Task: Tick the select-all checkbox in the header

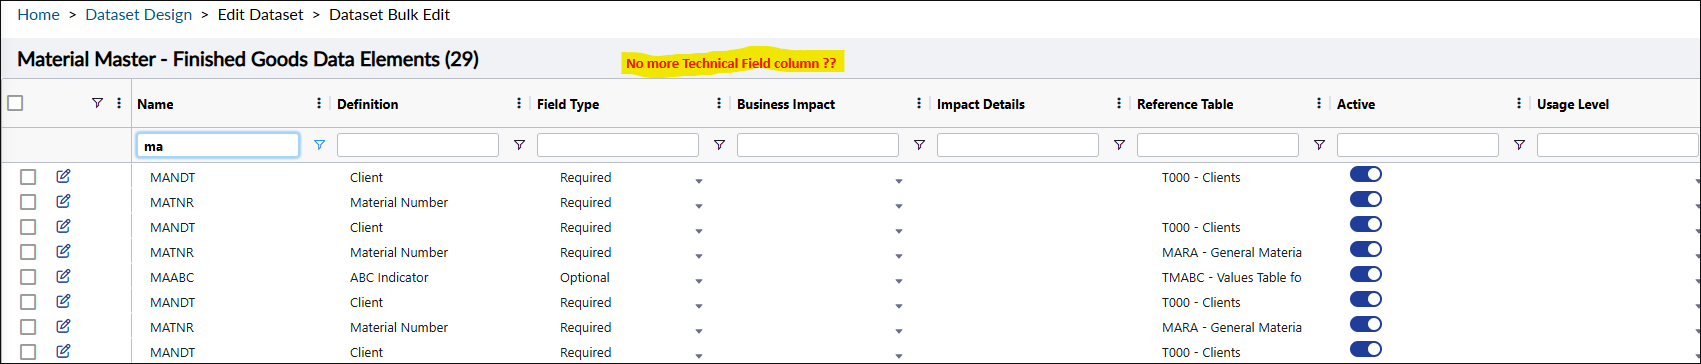Action: tap(15, 103)
